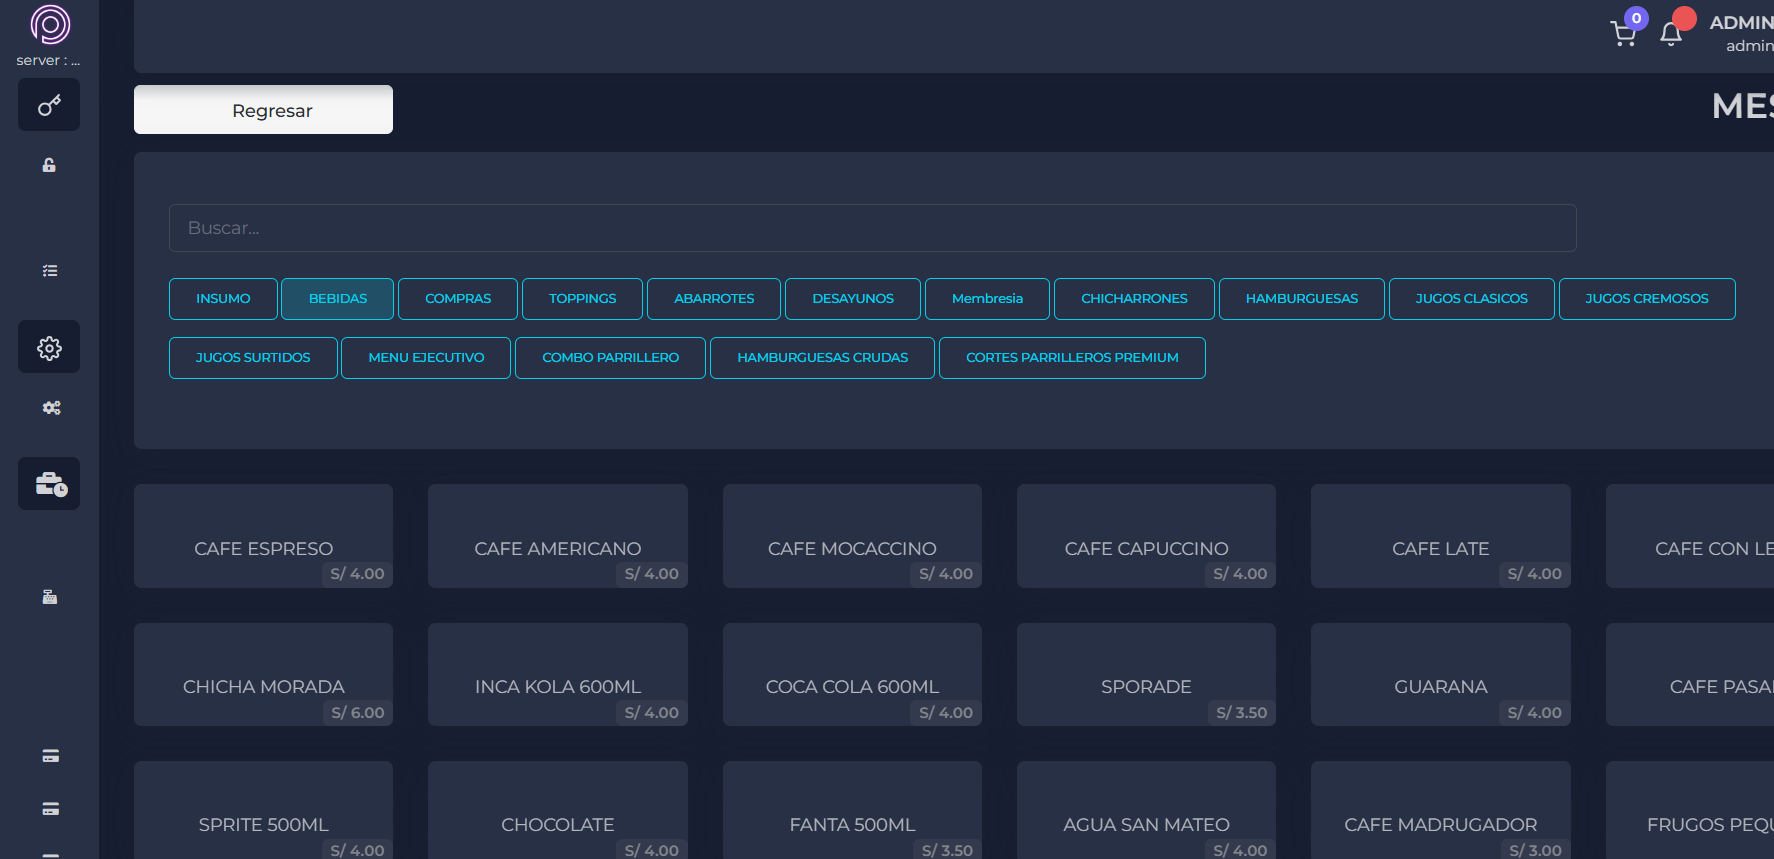Click the S/ 3.00 price of CAFE MADRUGADOR
The image size is (1774, 859).
coord(1535,850)
